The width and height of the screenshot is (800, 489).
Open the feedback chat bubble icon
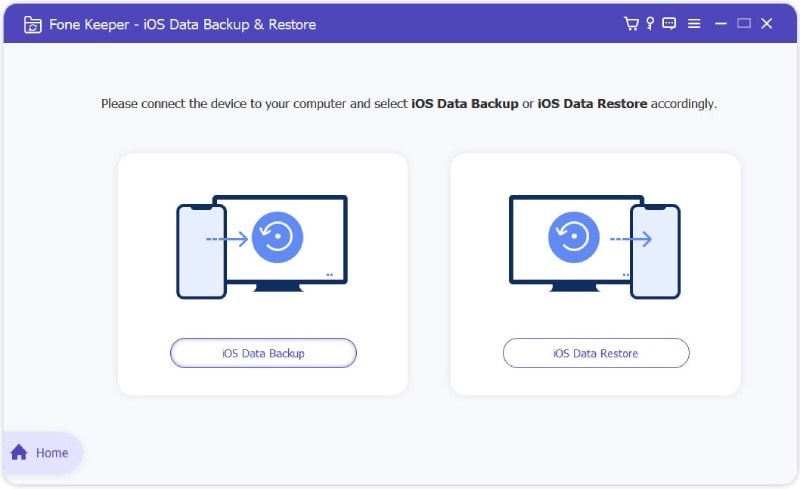pos(669,23)
